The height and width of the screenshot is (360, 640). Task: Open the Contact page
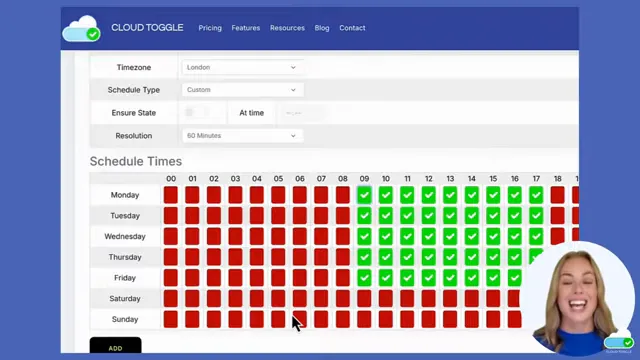pos(352,28)
